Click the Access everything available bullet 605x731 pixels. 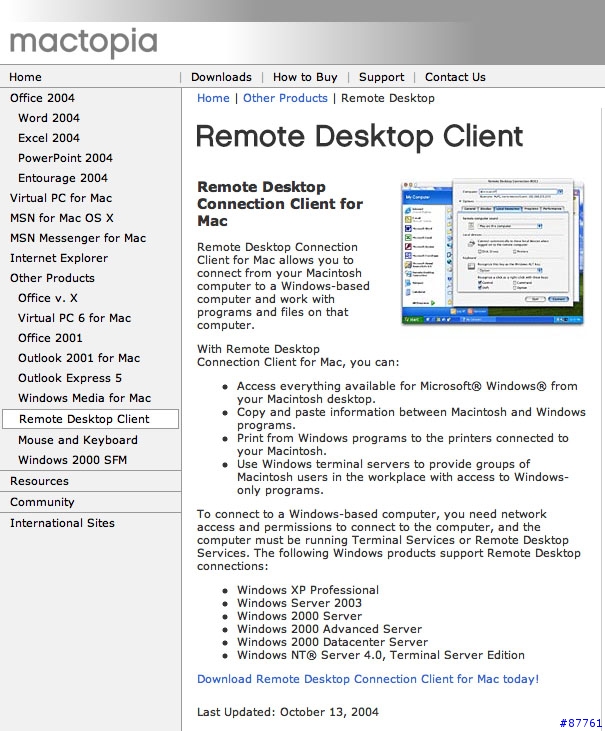pyautogui.click(x=407, y=393)
